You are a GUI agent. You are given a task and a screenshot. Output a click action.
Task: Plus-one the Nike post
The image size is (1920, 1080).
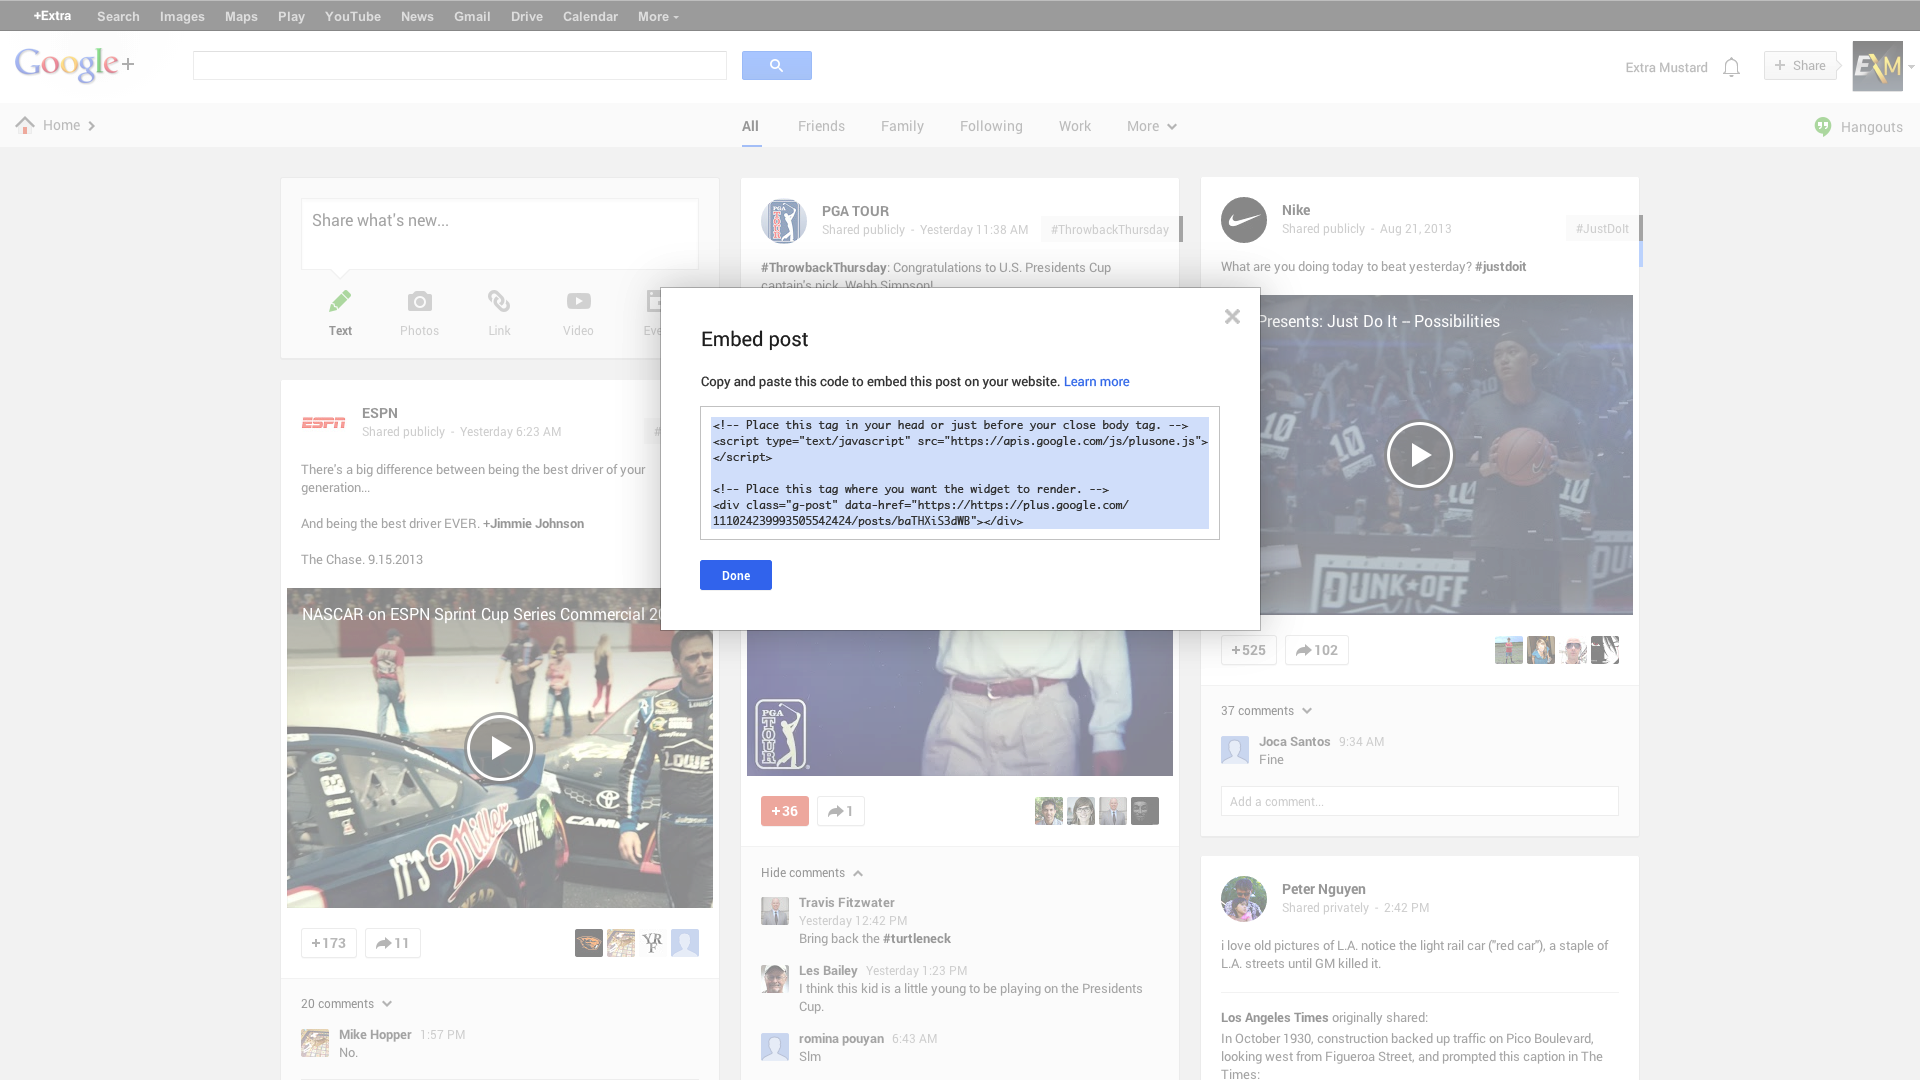tap(1247, 650)
